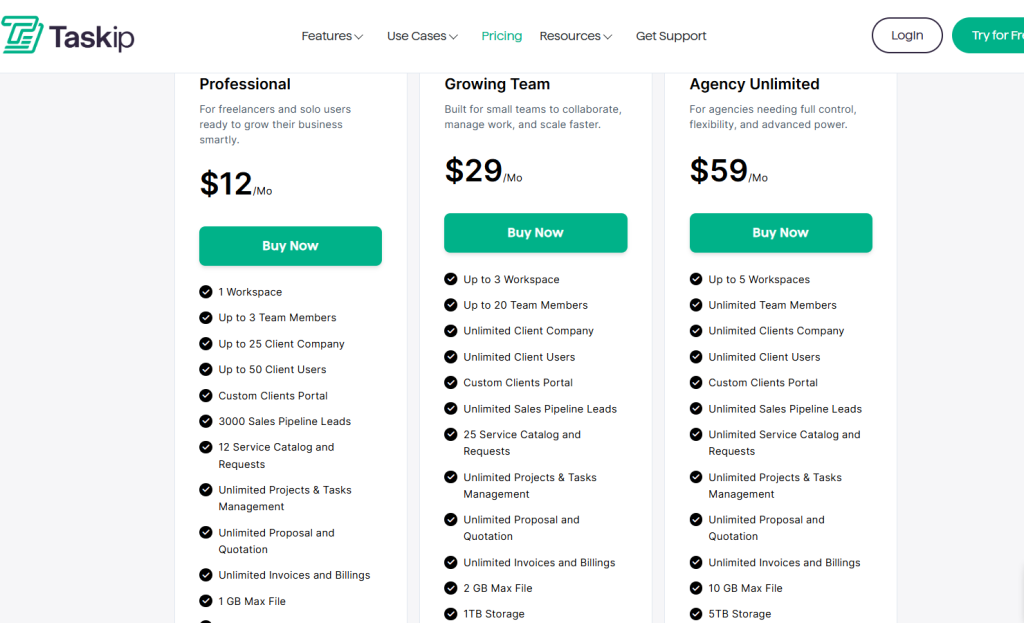Click checkmark beside Unlimited Team Members

point(696,305)
